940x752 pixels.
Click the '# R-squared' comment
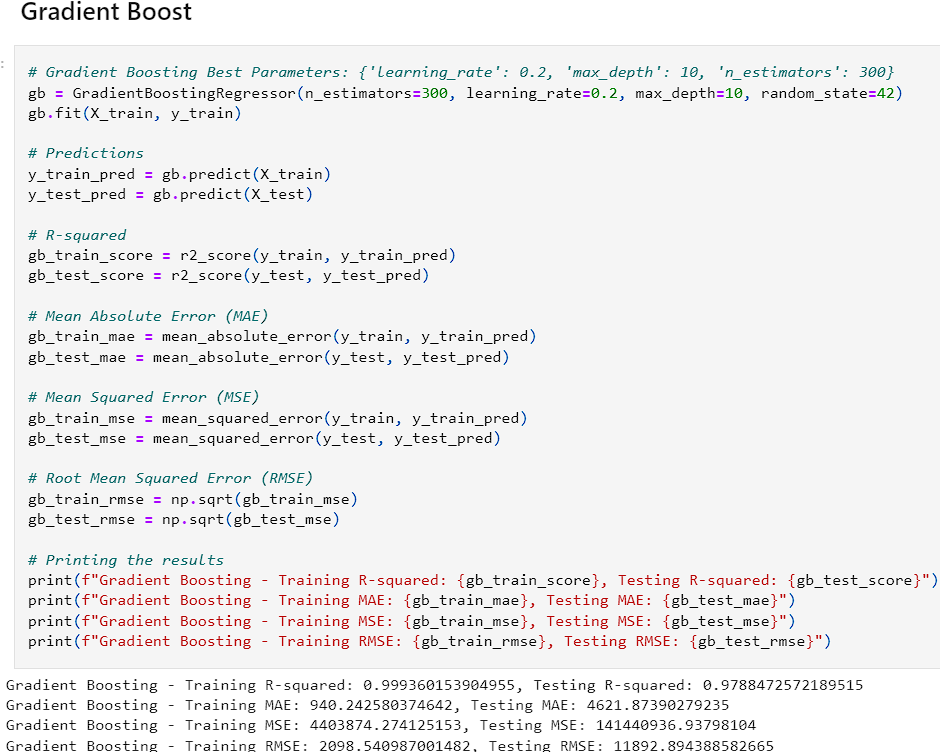(x=77, y=235)
